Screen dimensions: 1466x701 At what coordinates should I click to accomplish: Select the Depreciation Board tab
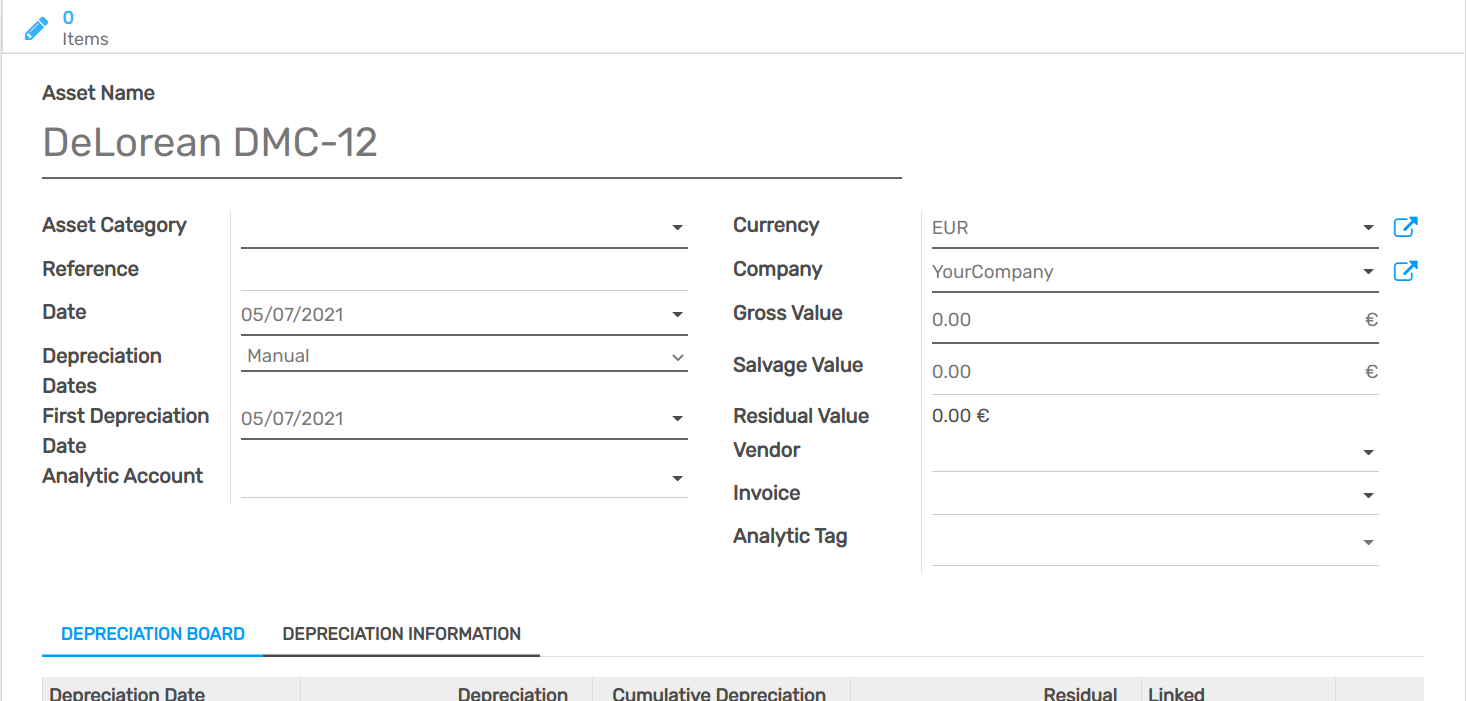pyautogui.click(x=152, y=633)
